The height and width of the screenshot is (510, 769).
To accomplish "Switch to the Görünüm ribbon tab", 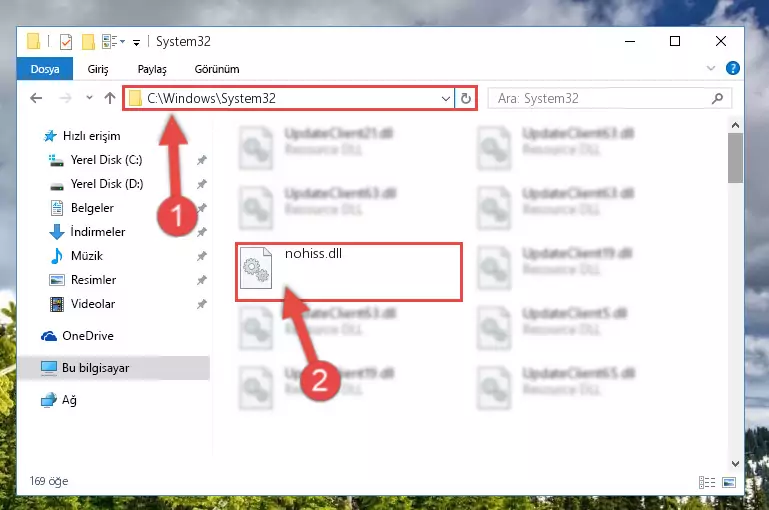I will (217, 69).
